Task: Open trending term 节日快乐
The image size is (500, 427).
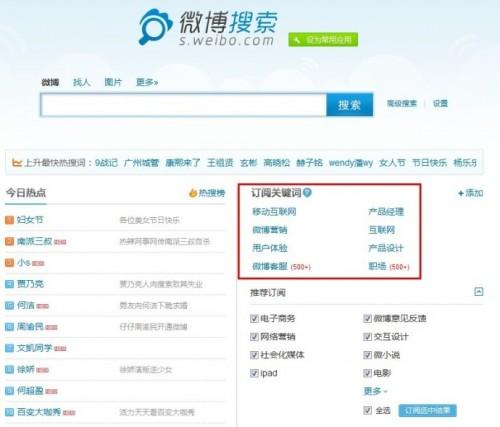Action: click(x=430, y=163)
